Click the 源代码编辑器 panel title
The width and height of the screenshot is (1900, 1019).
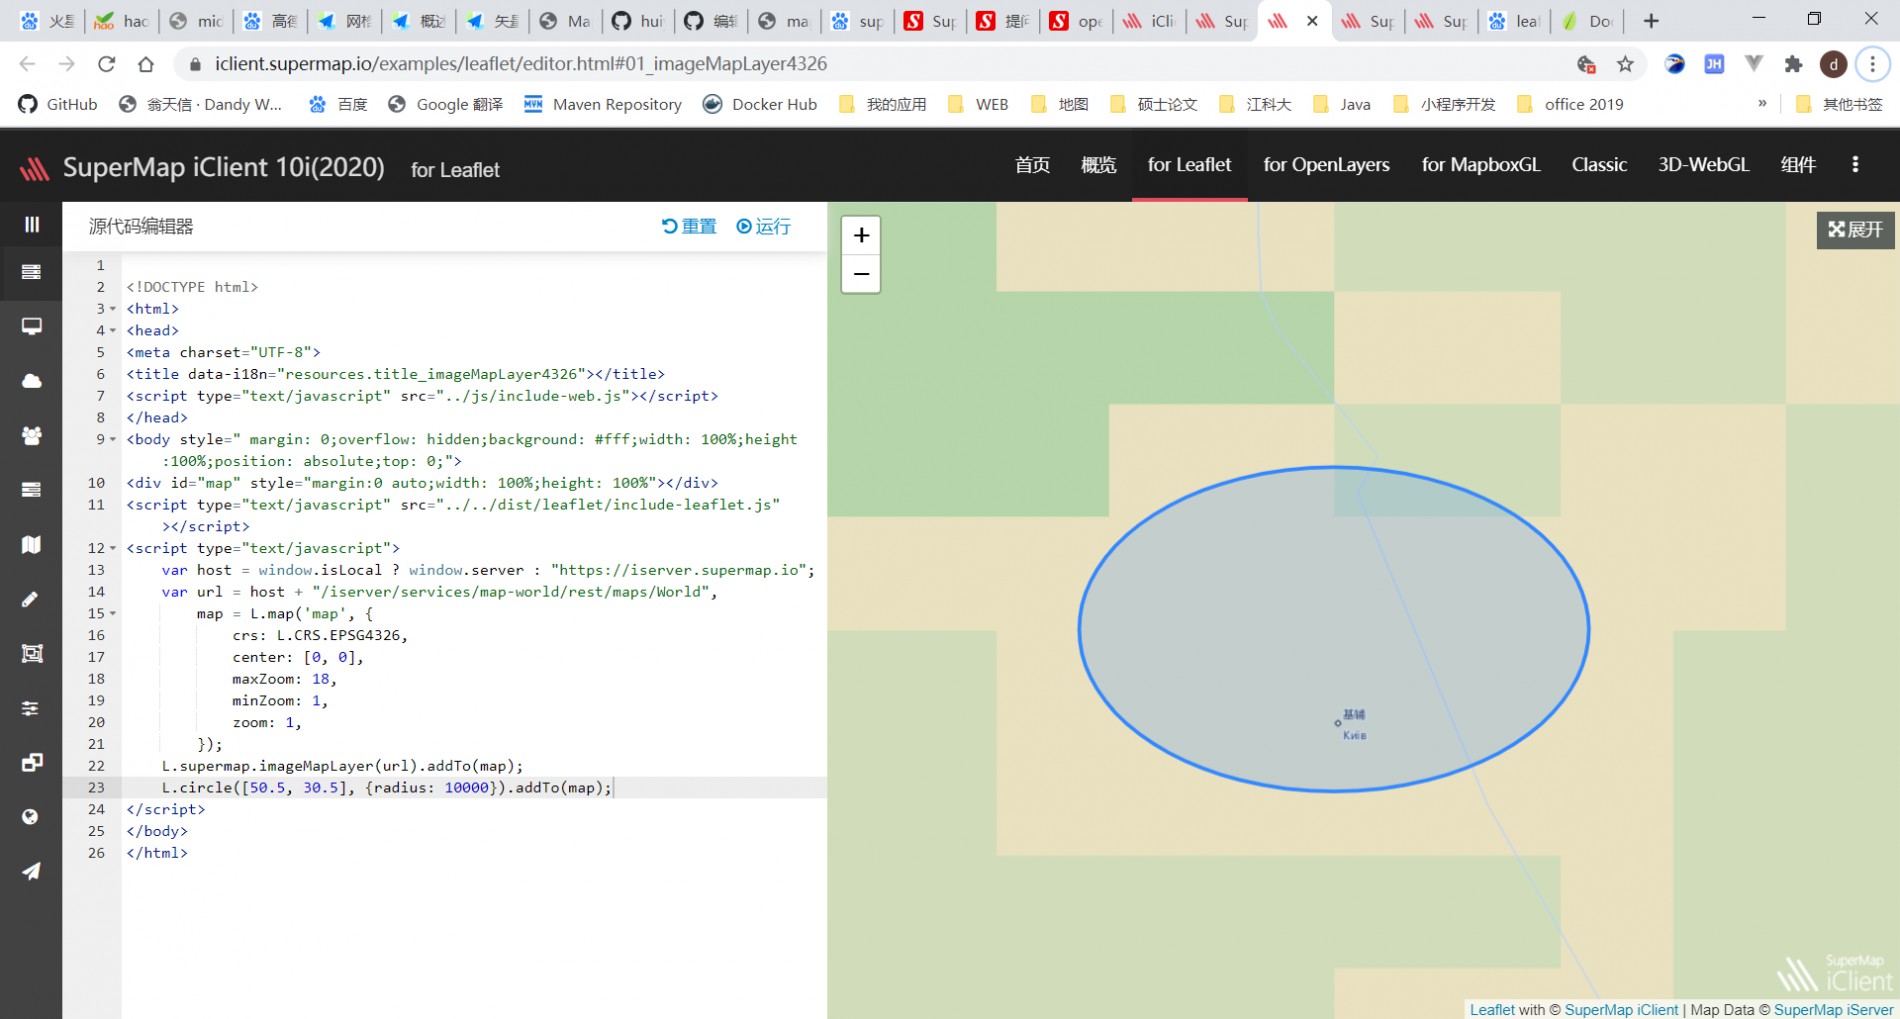[x=141, y=227]
